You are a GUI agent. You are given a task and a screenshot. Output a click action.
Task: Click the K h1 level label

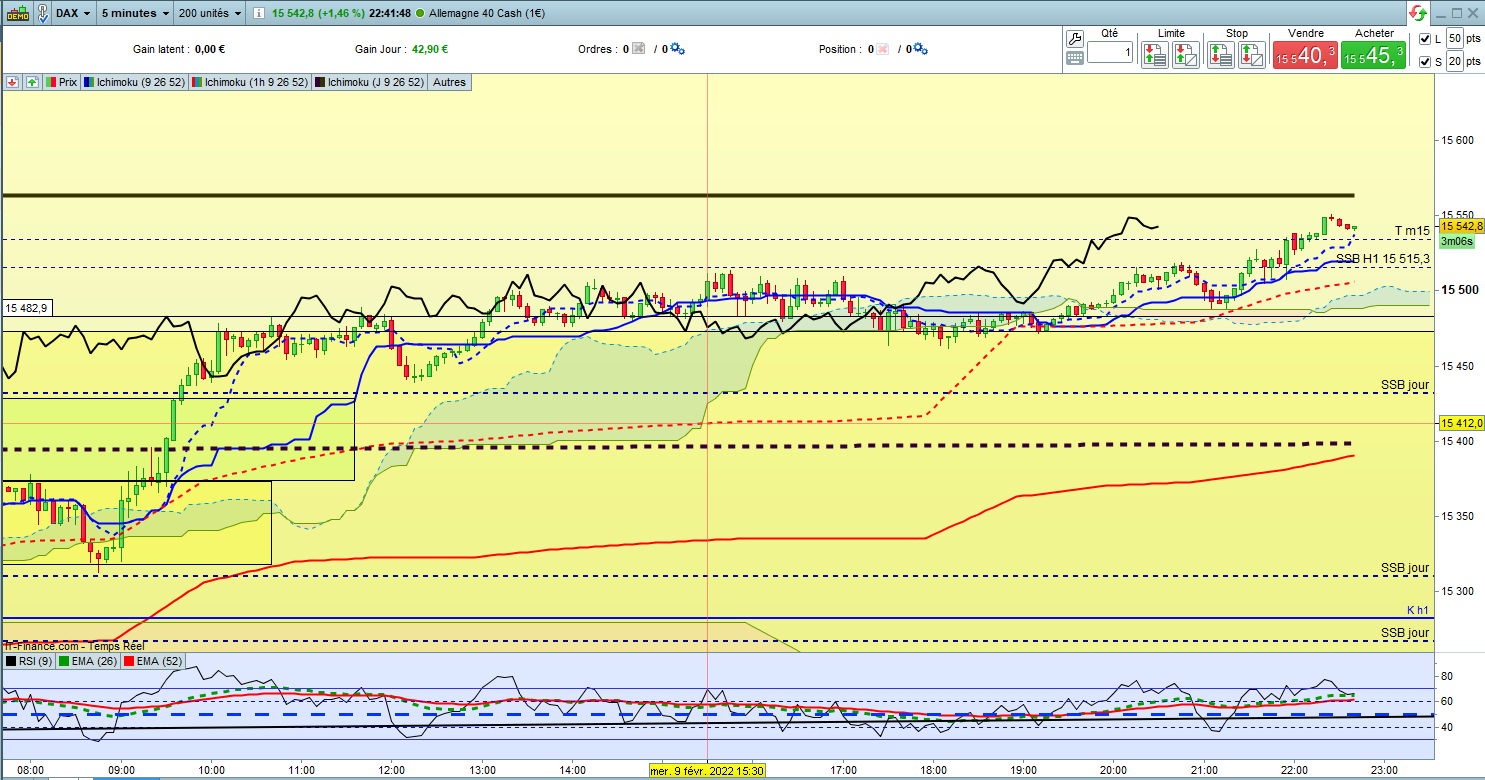pyautogui.click(x=1418, y=610)
